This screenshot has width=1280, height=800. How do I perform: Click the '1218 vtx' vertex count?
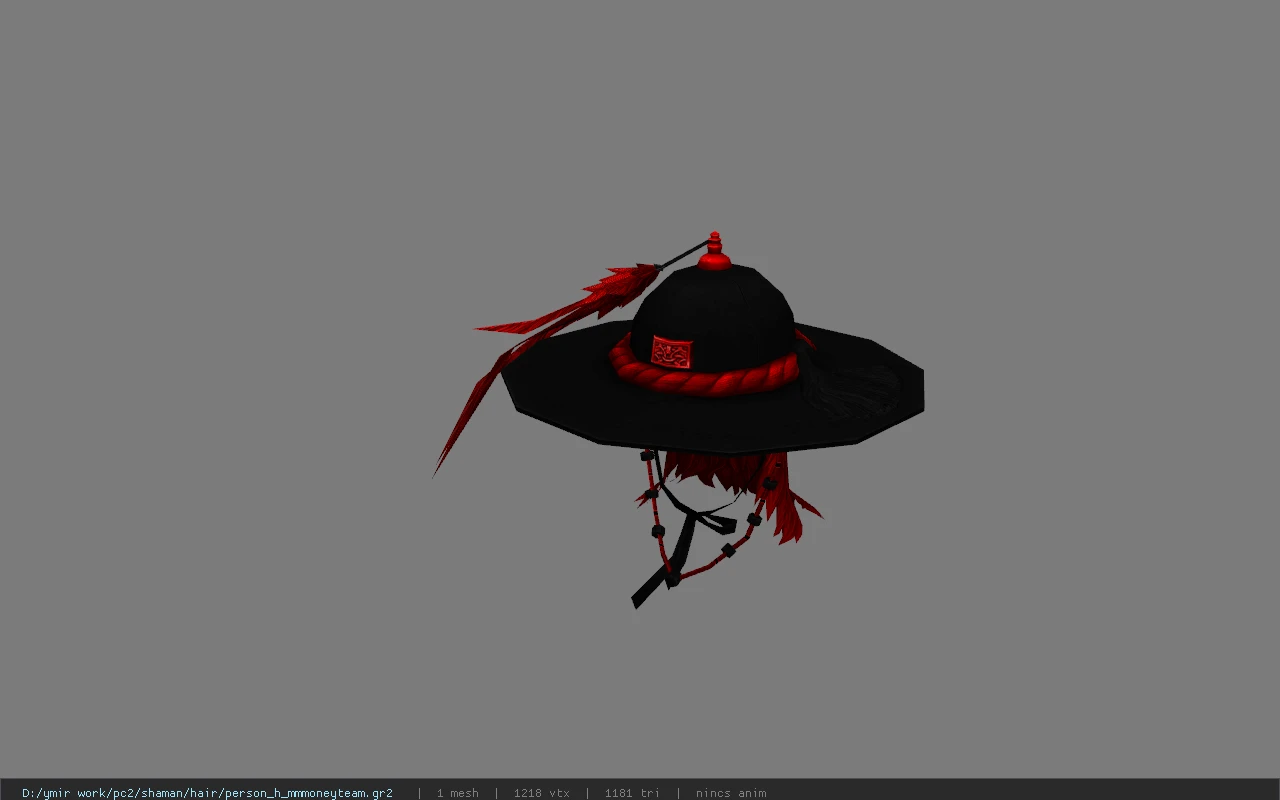(x=541, y=793)
